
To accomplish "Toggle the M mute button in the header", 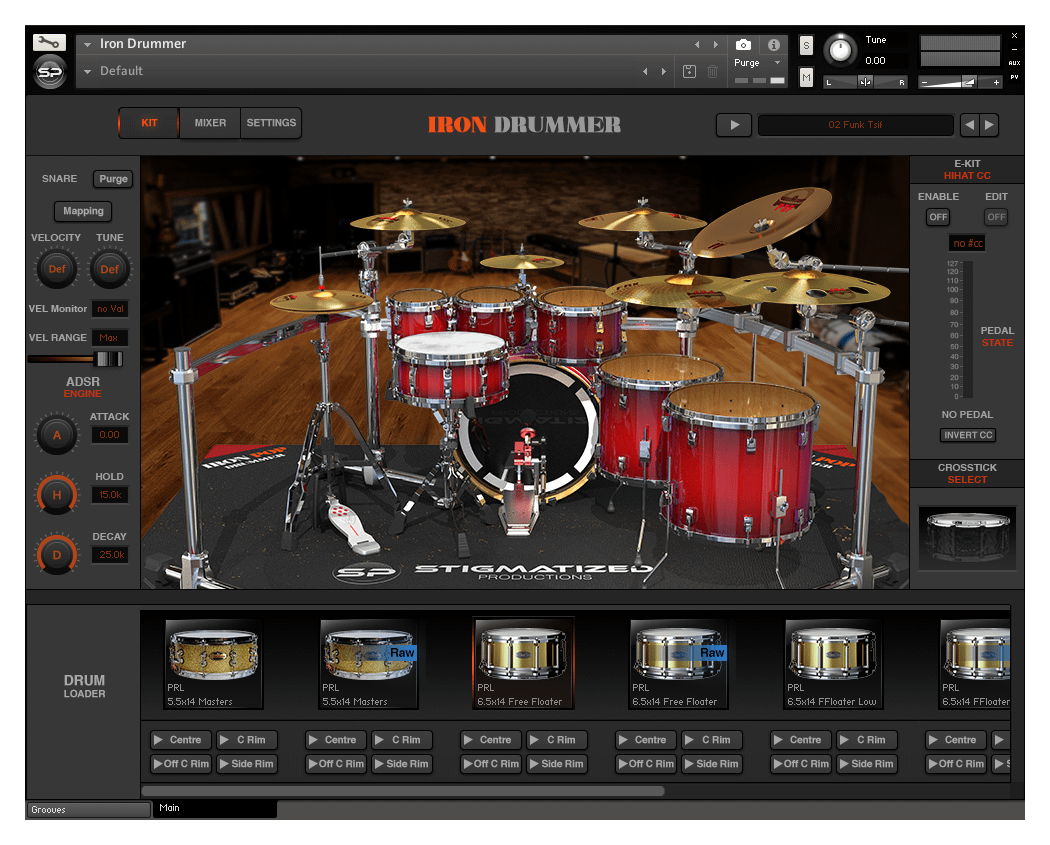I will coord(806,76).
